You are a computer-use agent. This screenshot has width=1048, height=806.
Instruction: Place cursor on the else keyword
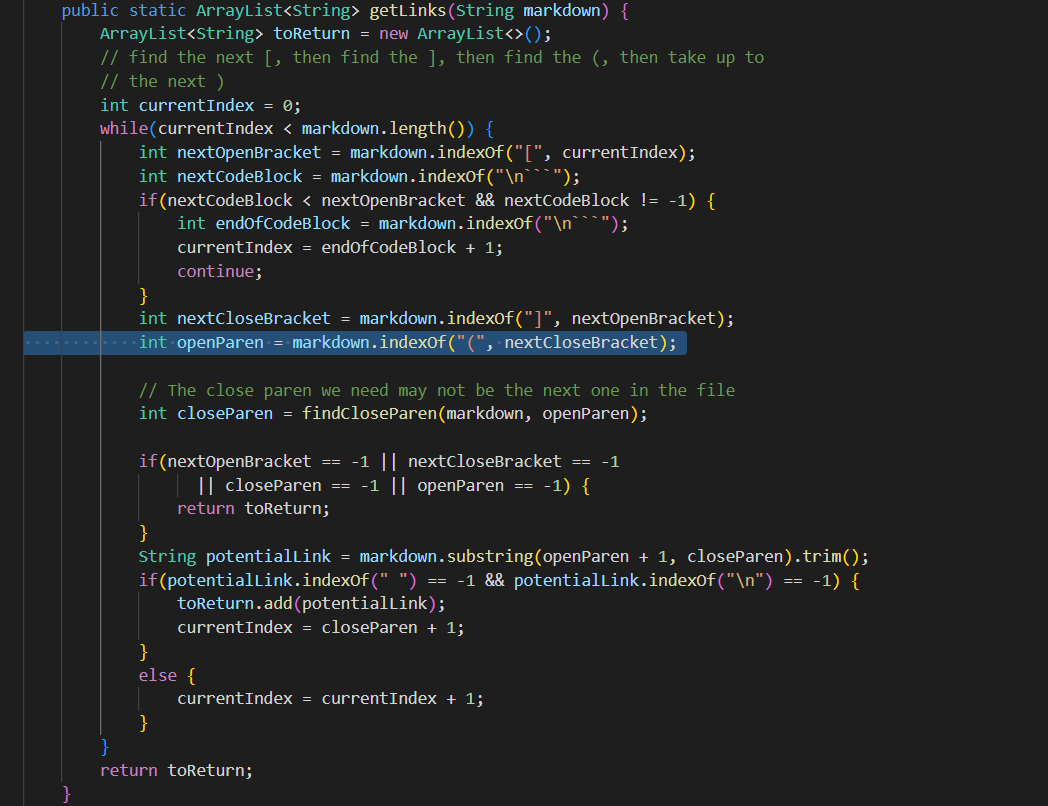[157, 675]
